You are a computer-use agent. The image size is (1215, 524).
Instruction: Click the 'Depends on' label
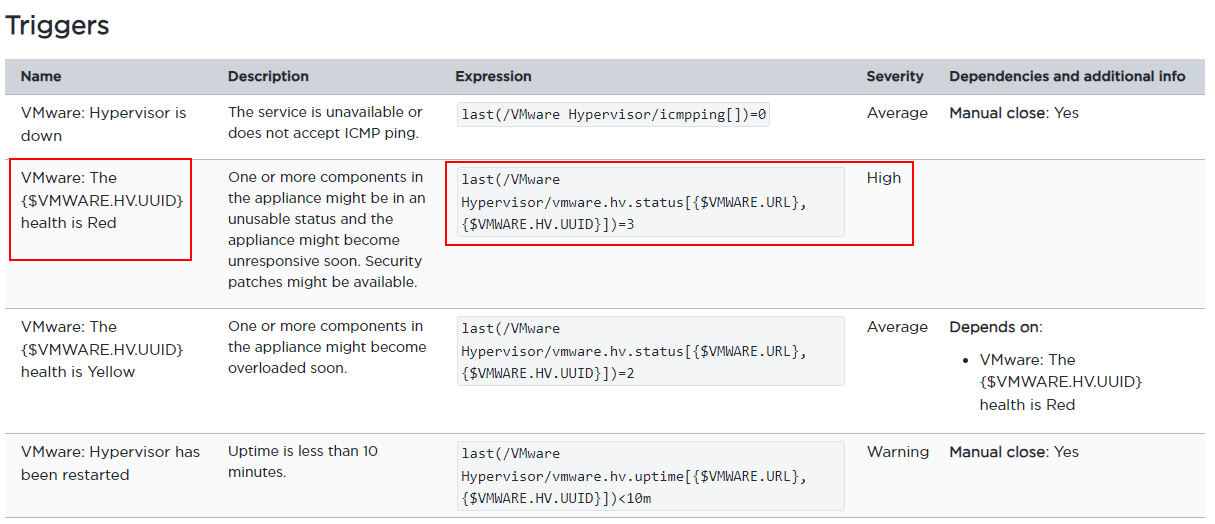(x=995, y=327)
